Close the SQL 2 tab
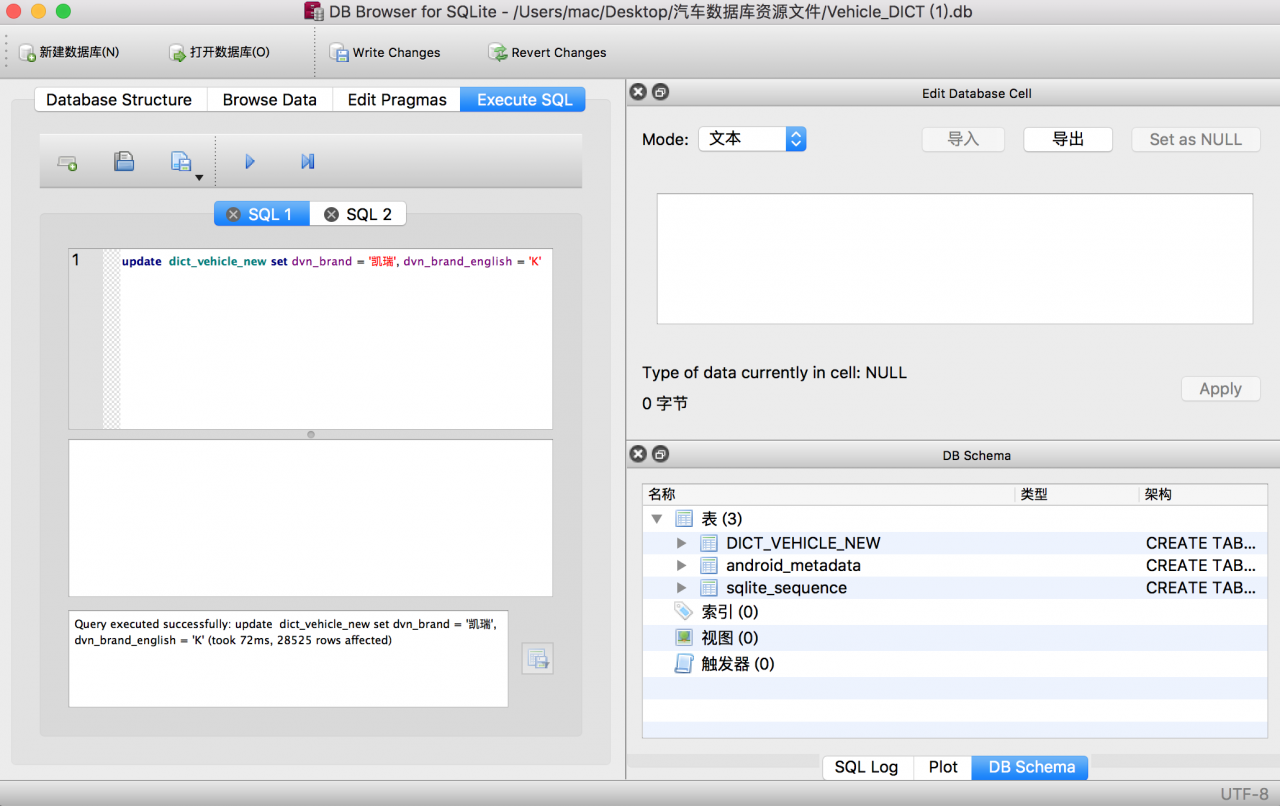The image size is (1280, 806). click(331, 214)
